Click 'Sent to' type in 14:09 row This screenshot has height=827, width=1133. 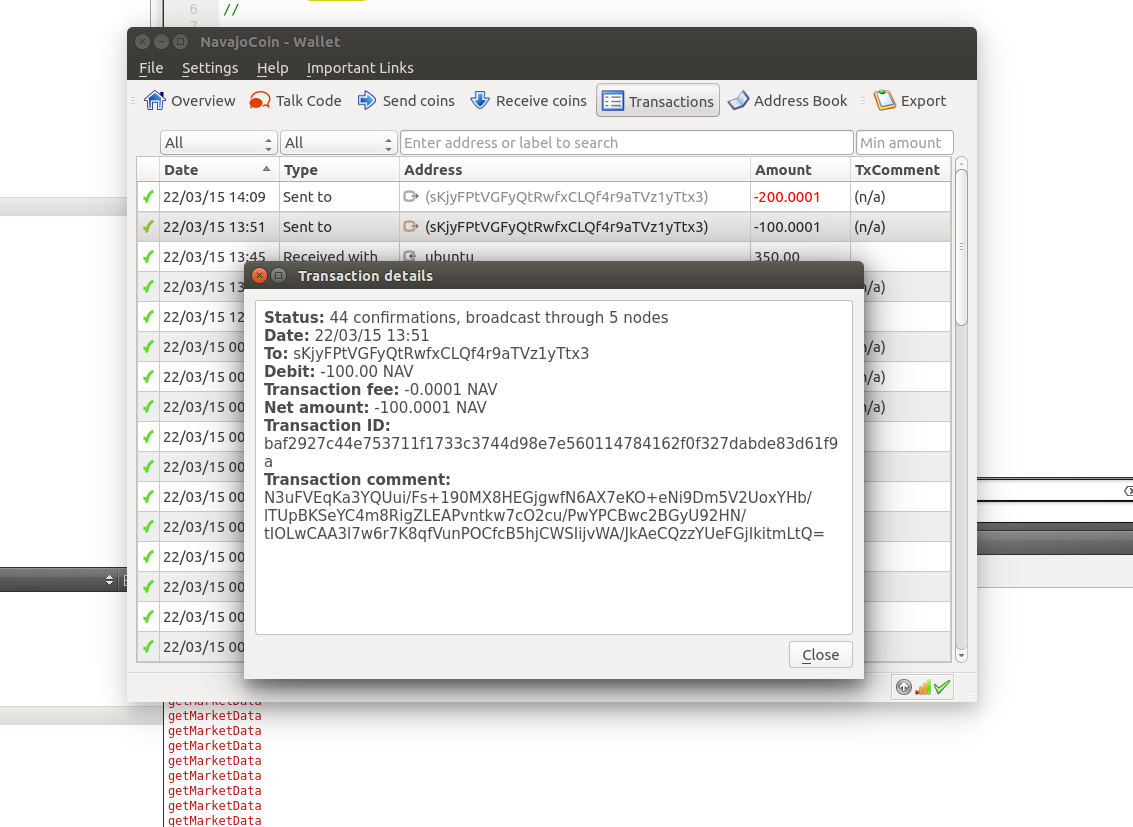307,196
